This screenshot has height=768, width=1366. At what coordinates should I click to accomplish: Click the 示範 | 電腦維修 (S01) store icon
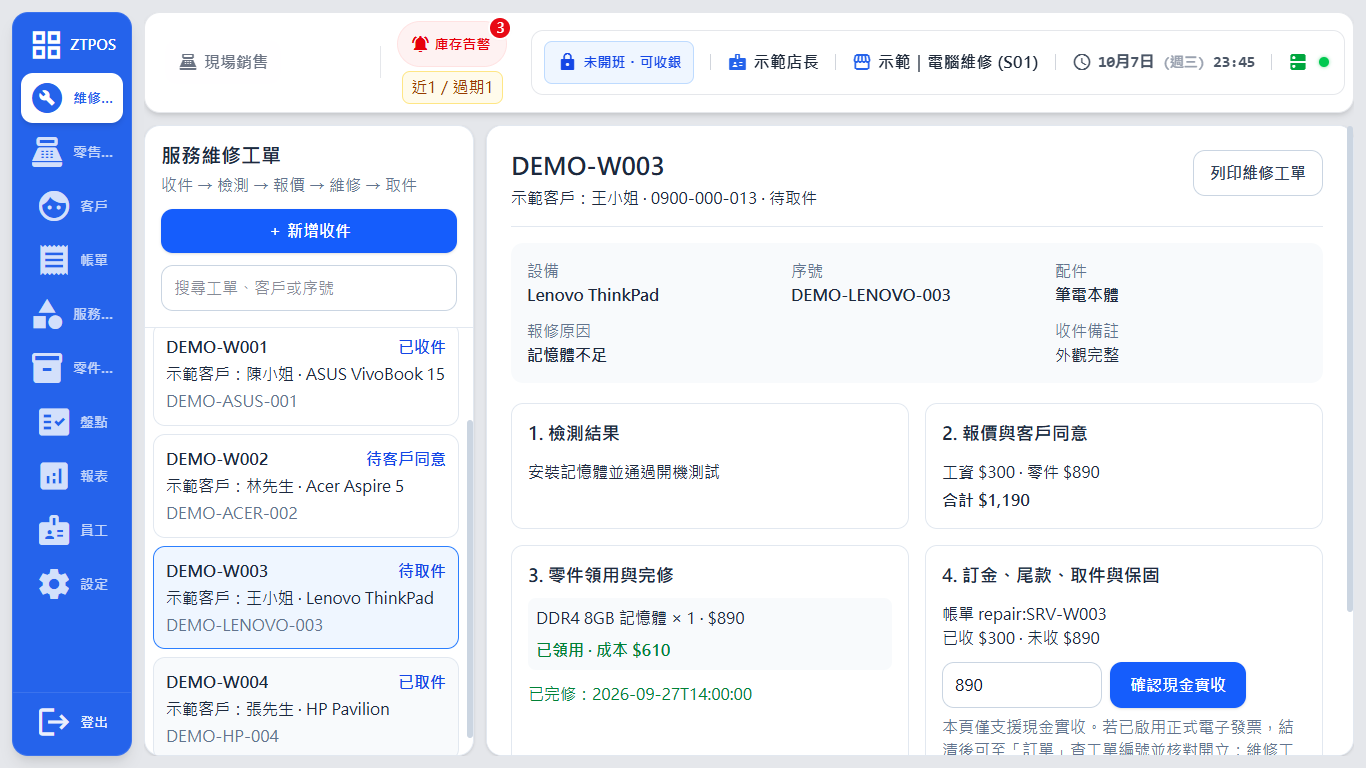[x=862, y=62]
